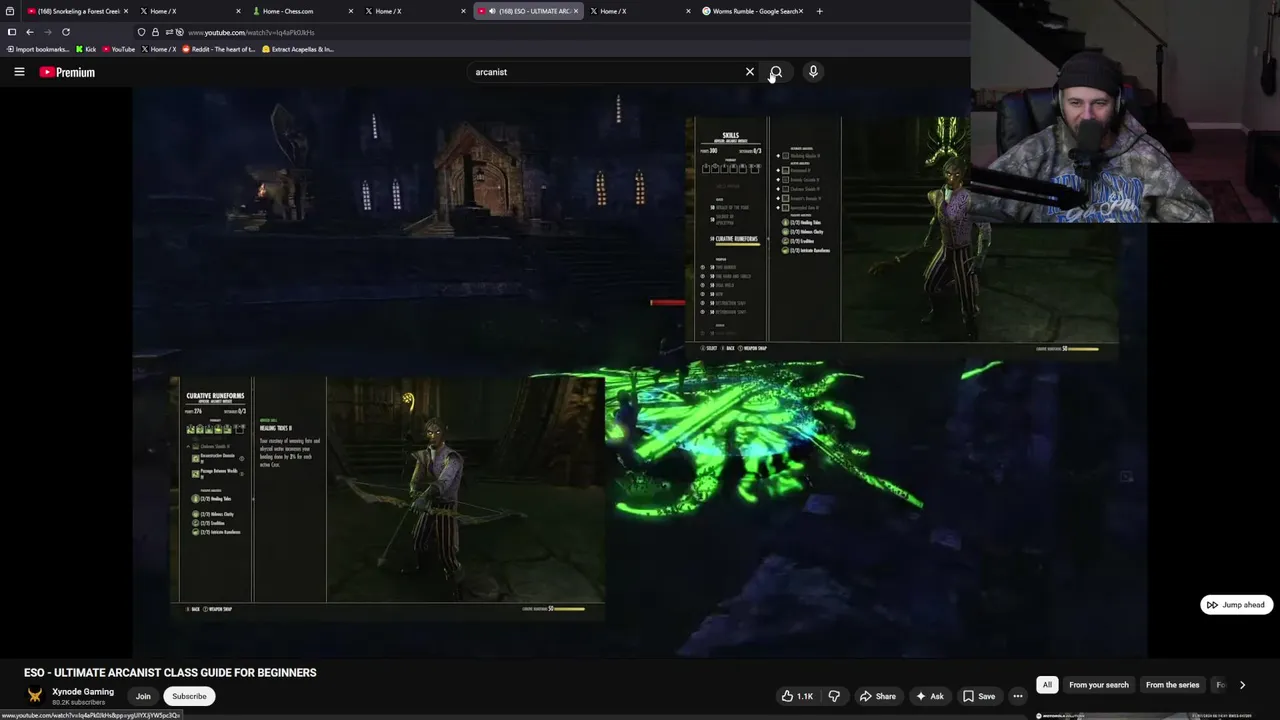The image size is (1280, 720).
Task: Subscribe to Xynode Gaming
Action: (x=189, y=696)
